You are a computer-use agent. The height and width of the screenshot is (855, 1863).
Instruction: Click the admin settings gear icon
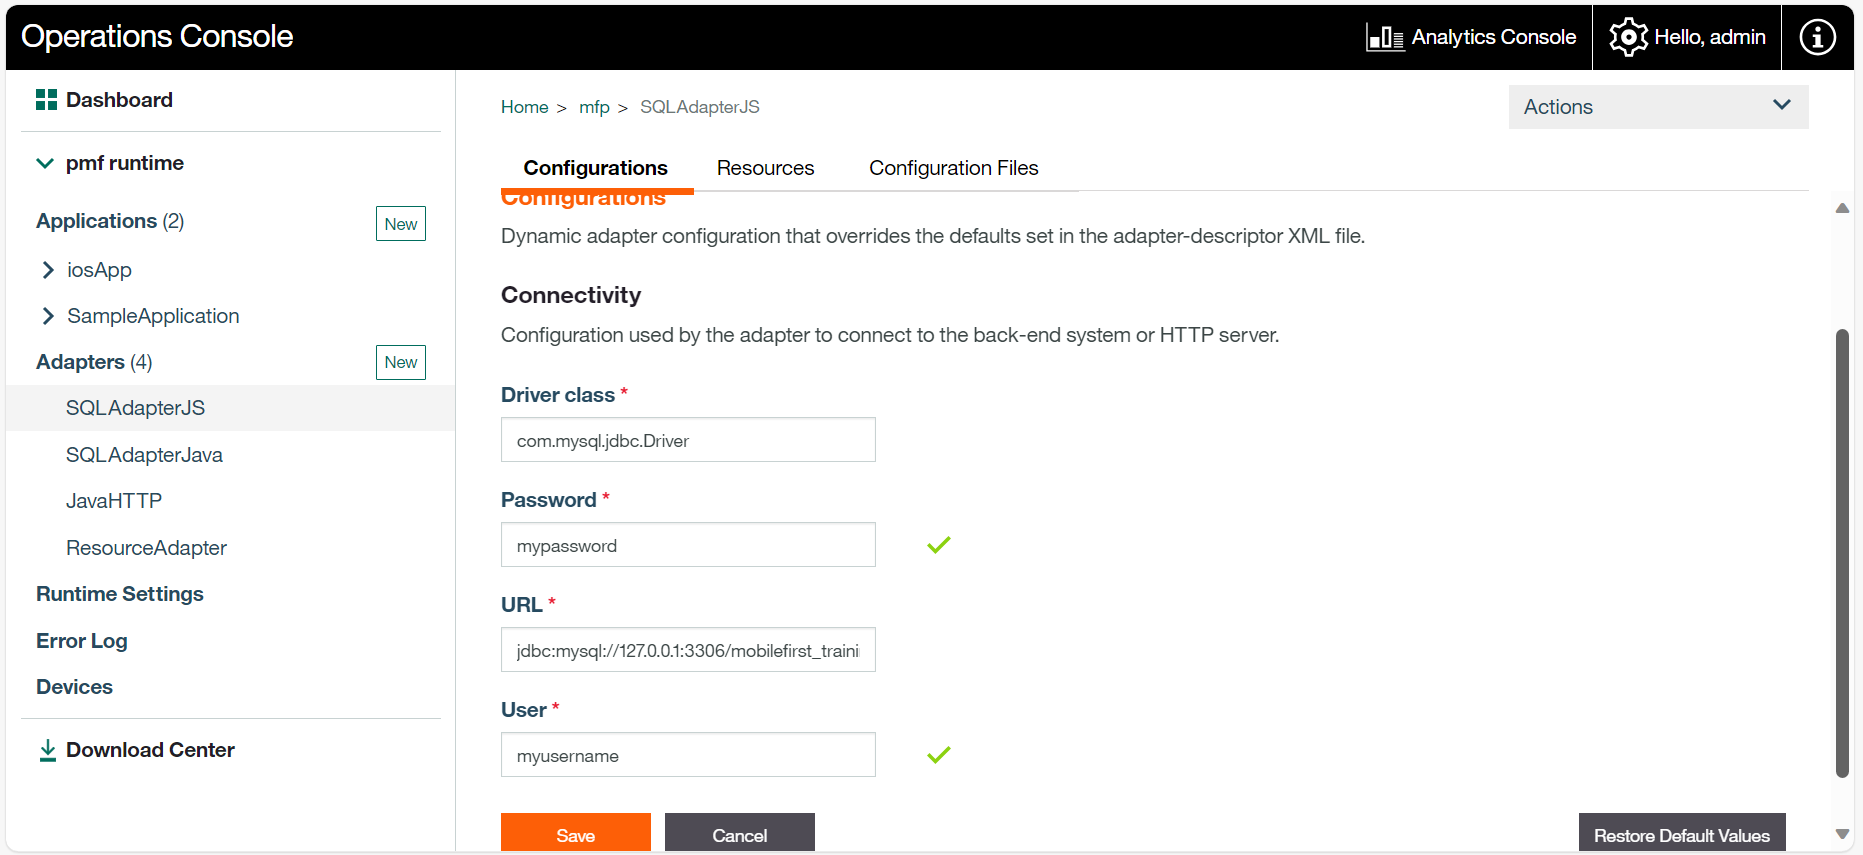[1628, 38]
